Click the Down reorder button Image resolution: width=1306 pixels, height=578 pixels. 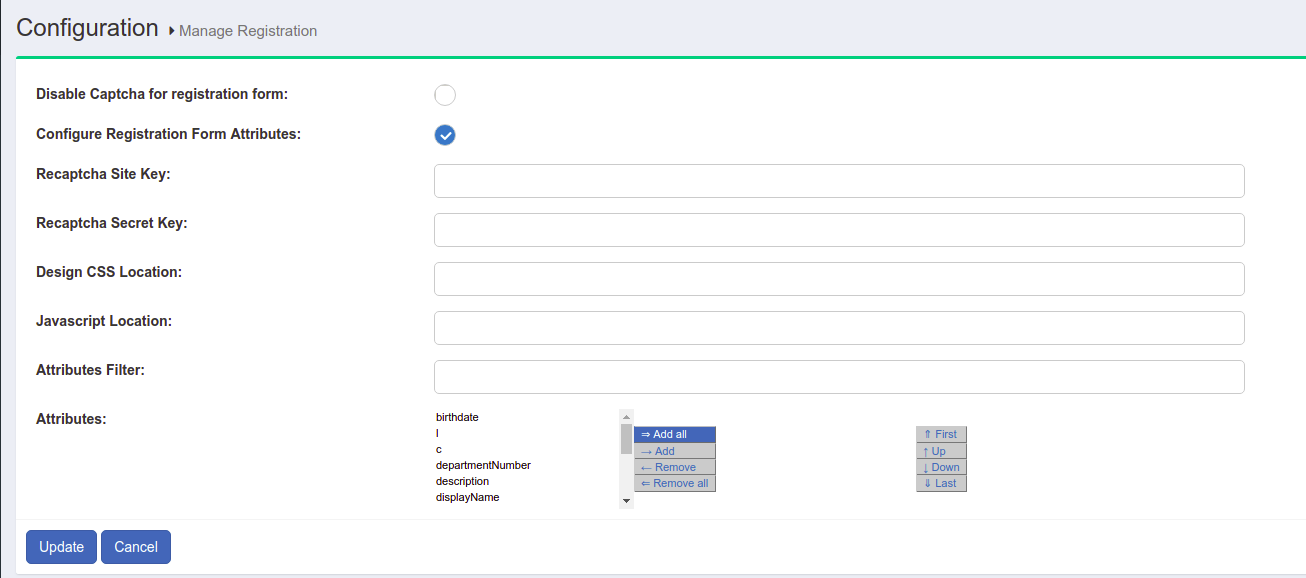pyautogui.click(x=941, y=467)
